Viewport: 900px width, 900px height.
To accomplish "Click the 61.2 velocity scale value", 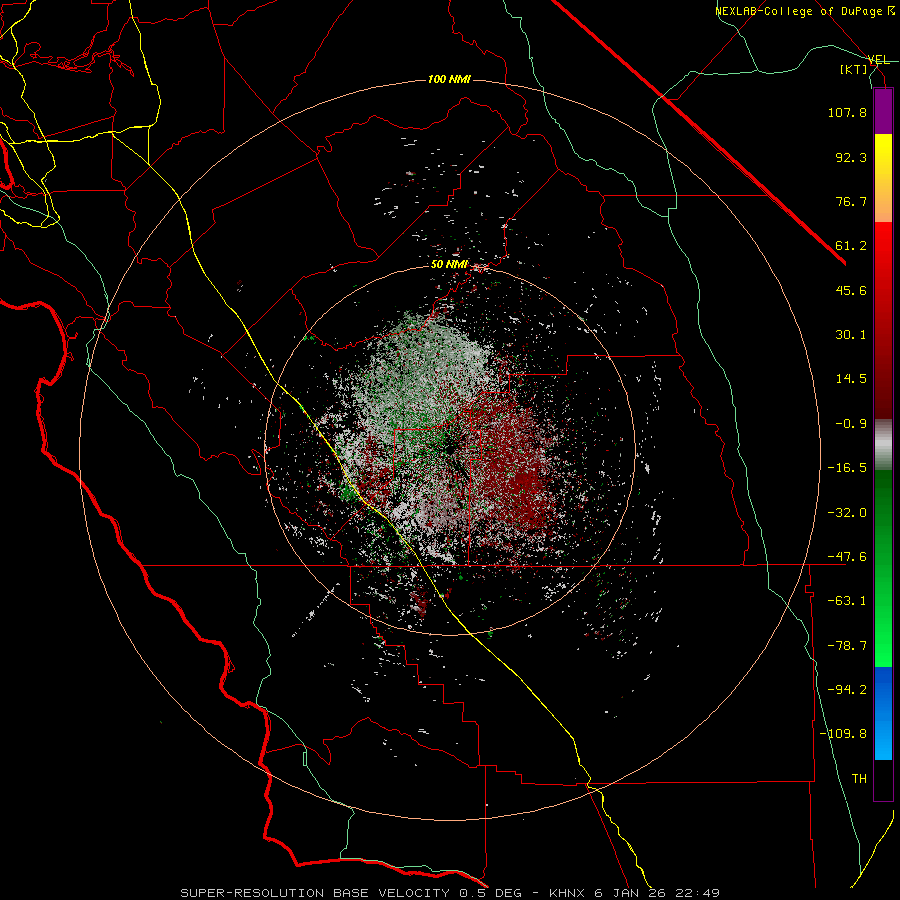I will tap(851, 246).
